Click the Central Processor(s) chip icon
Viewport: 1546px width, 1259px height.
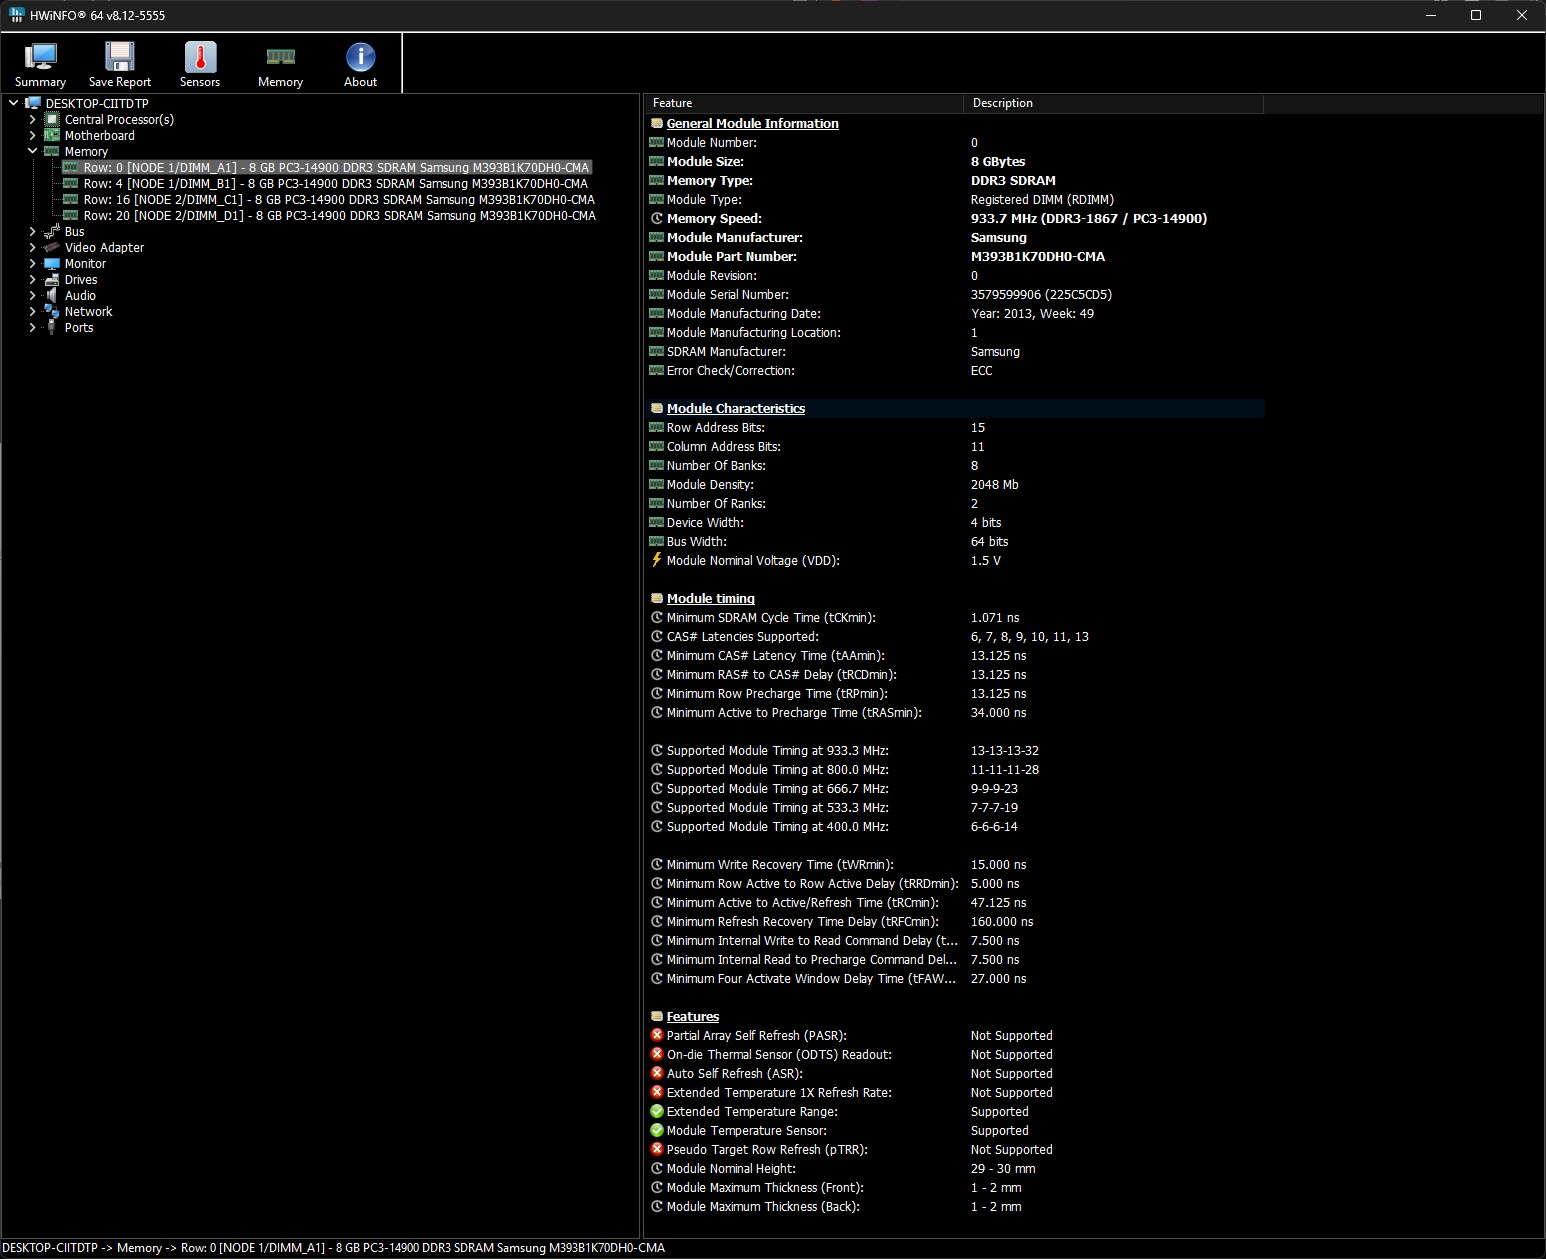pyautogui.click(x=52, y=119)
